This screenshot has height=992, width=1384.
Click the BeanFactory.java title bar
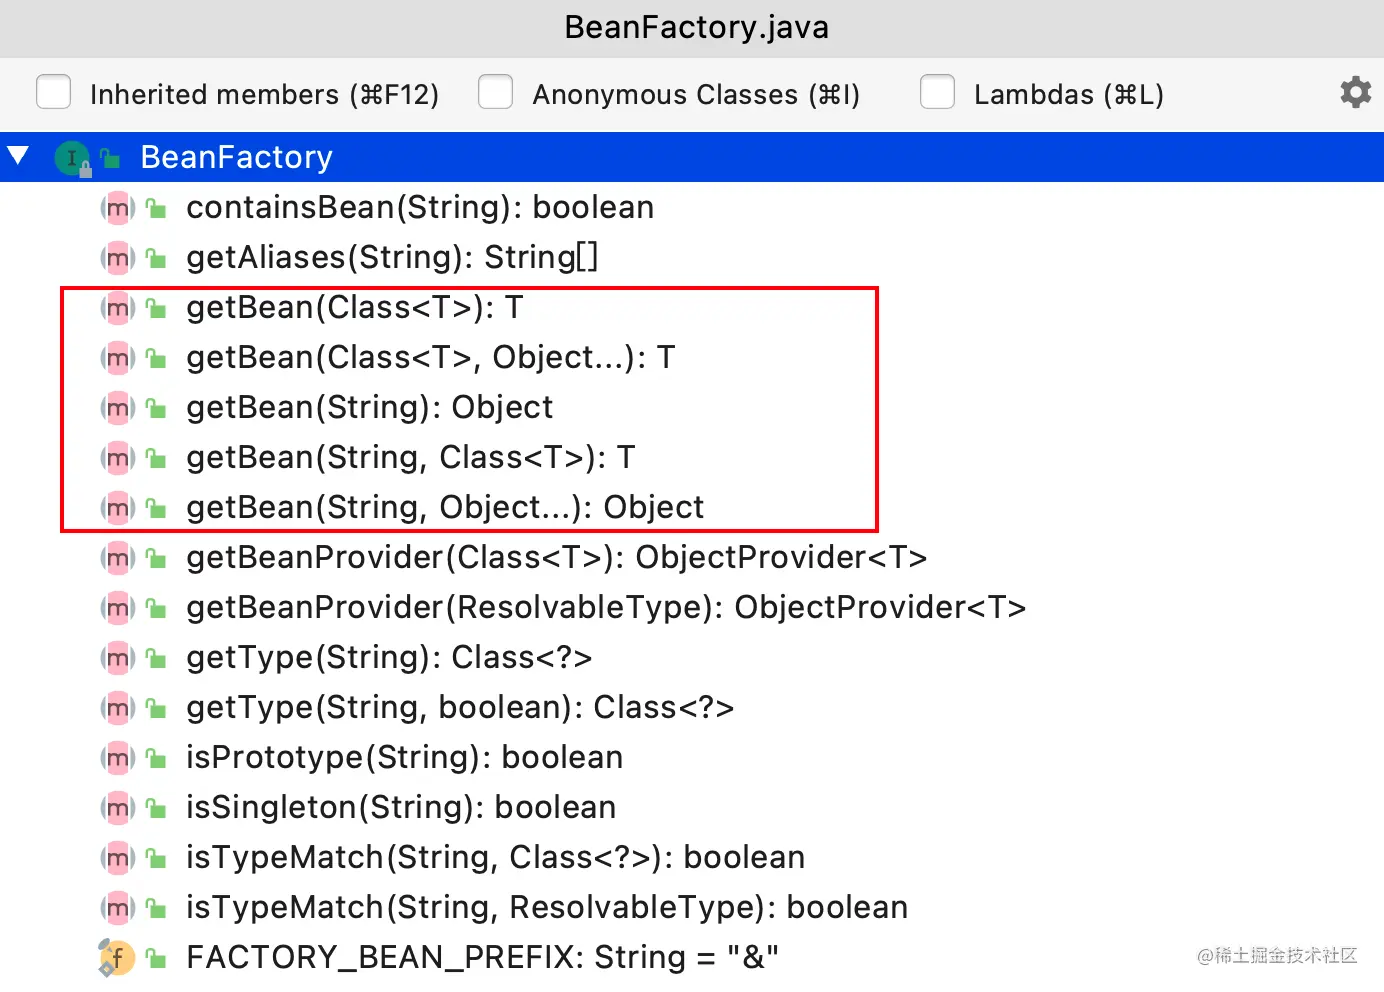696,27
